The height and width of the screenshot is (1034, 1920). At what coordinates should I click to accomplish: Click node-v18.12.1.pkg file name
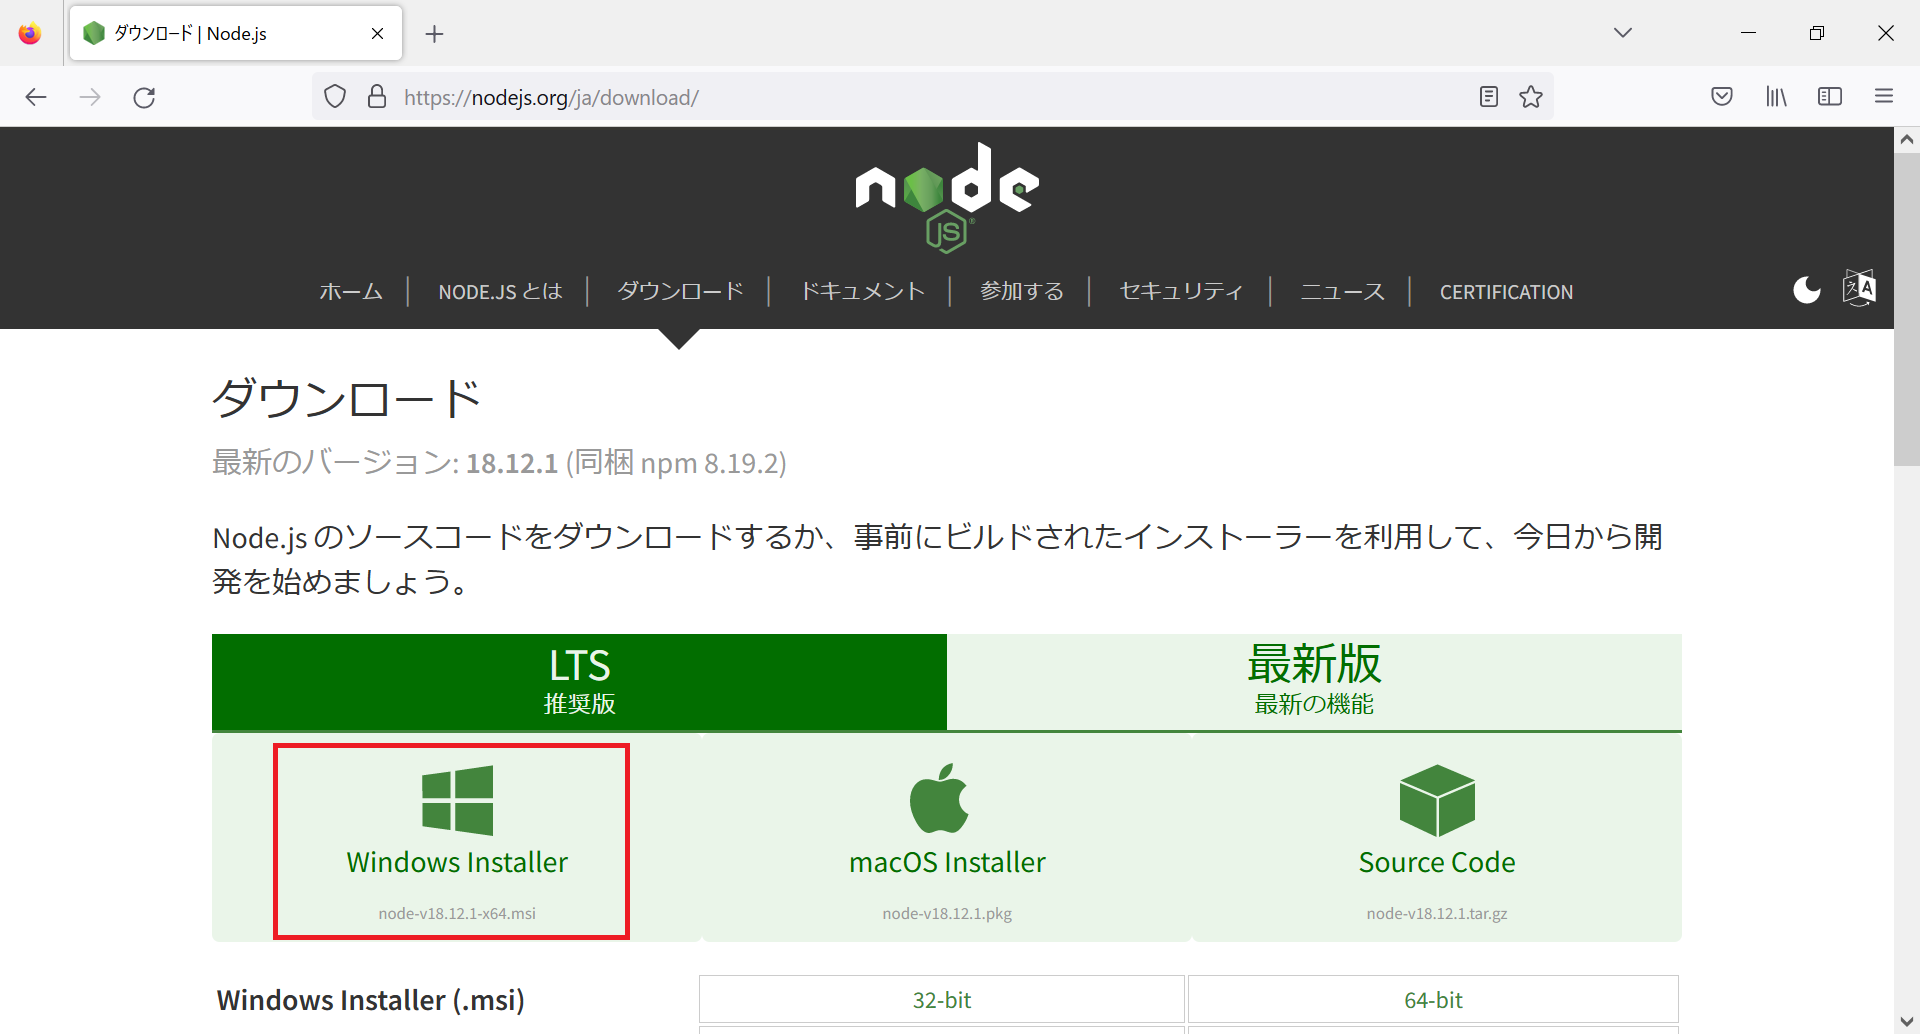[947, 913]
